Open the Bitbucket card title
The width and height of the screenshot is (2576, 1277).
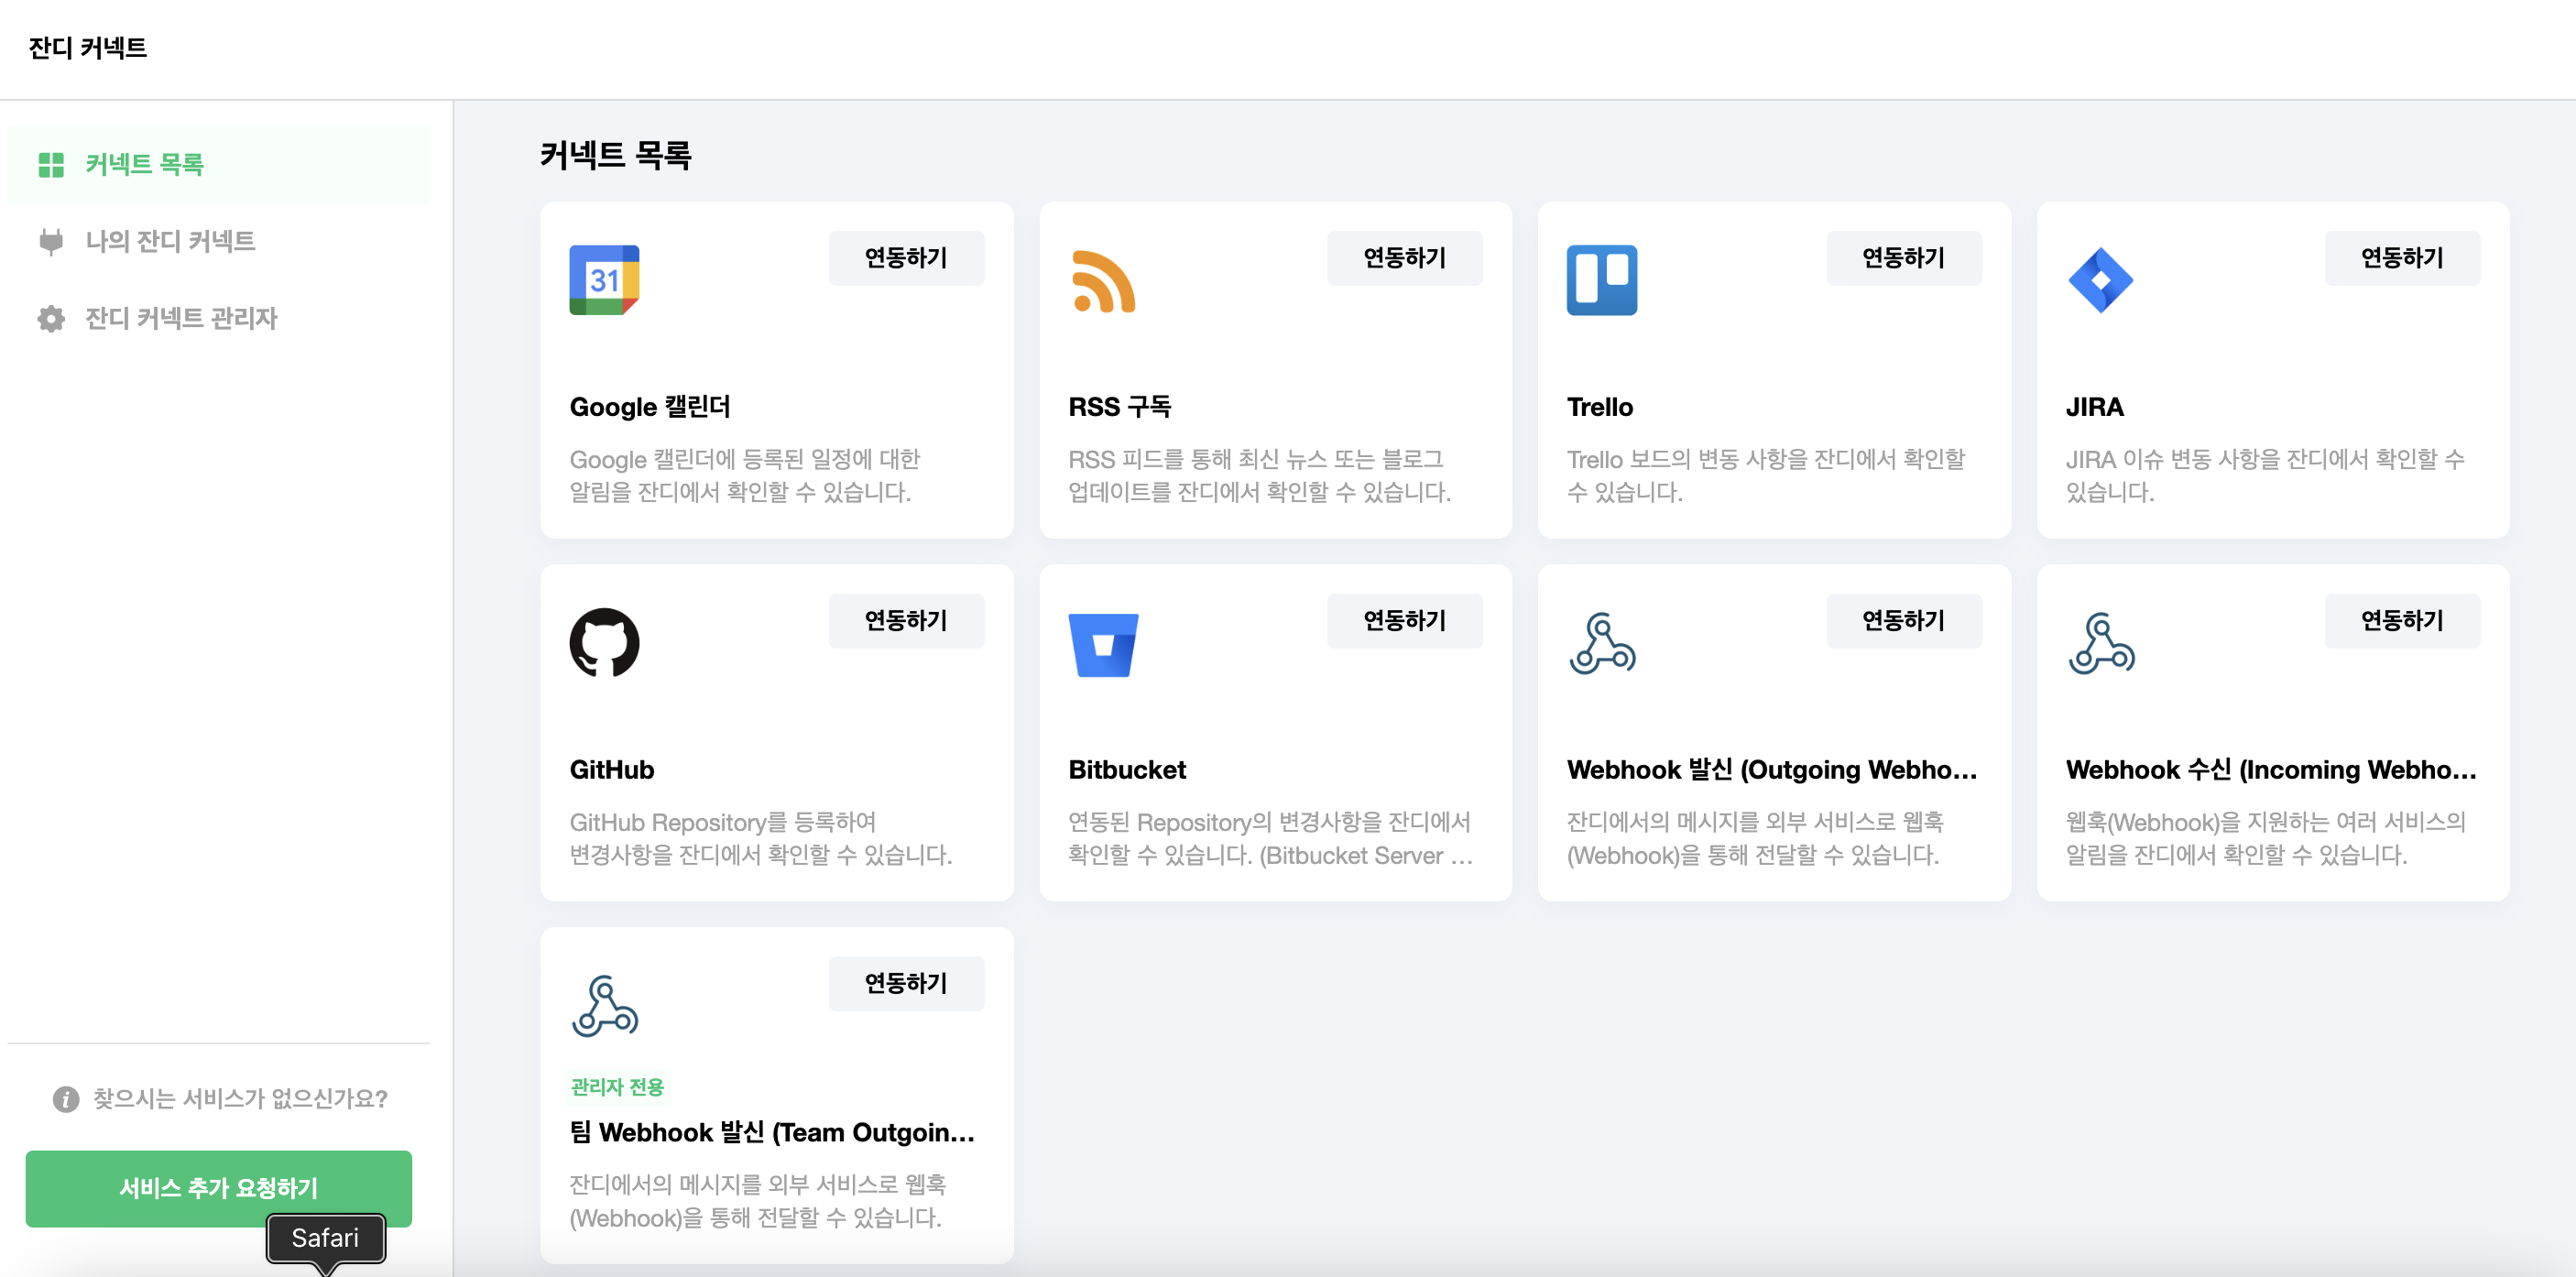pyautogui.click(x=1126, y=769)
